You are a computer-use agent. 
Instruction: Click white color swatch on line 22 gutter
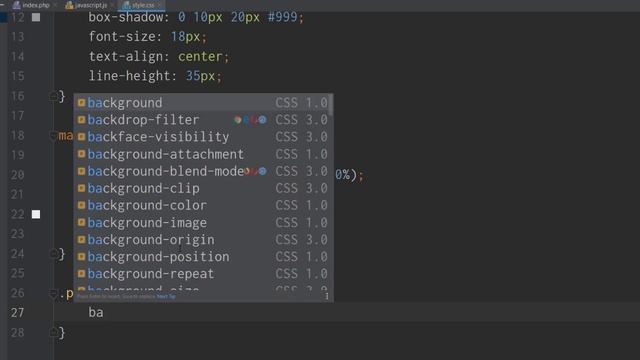click(x=36, y=214)
